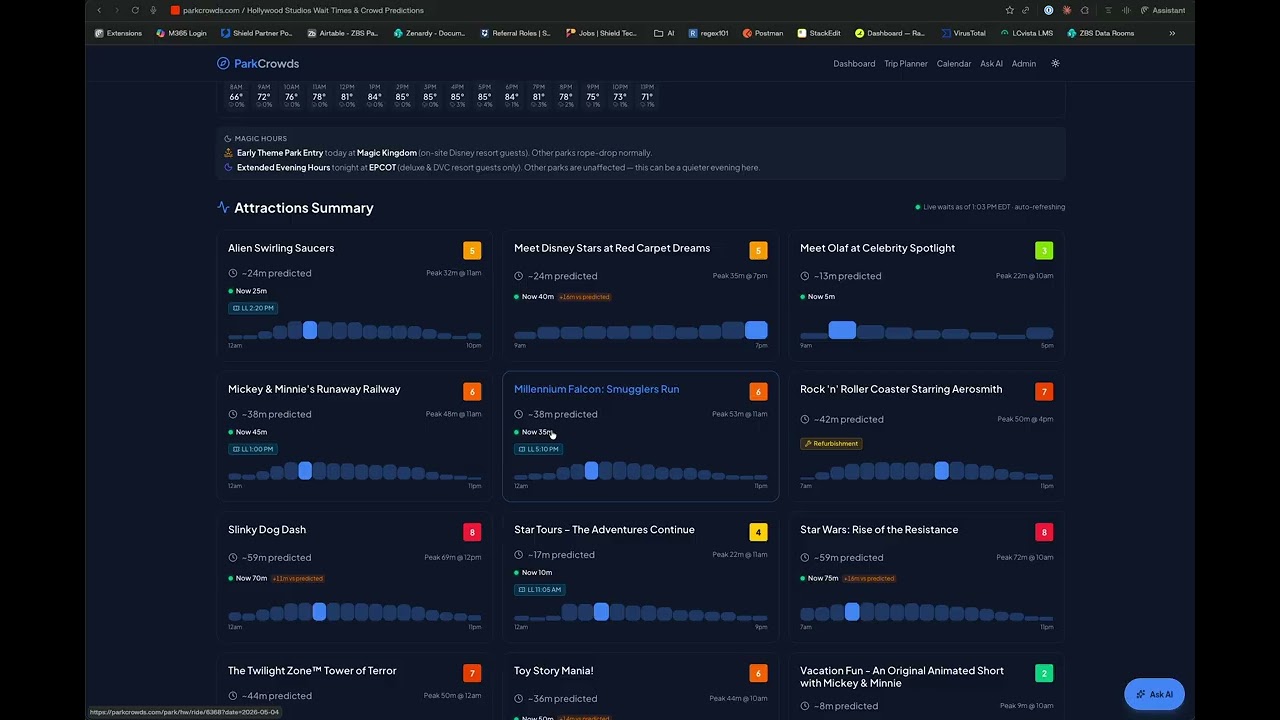Toggle the light/dark theme sun icon
The height and width of the screenshot is (720, 1280).
point(1055,63)
